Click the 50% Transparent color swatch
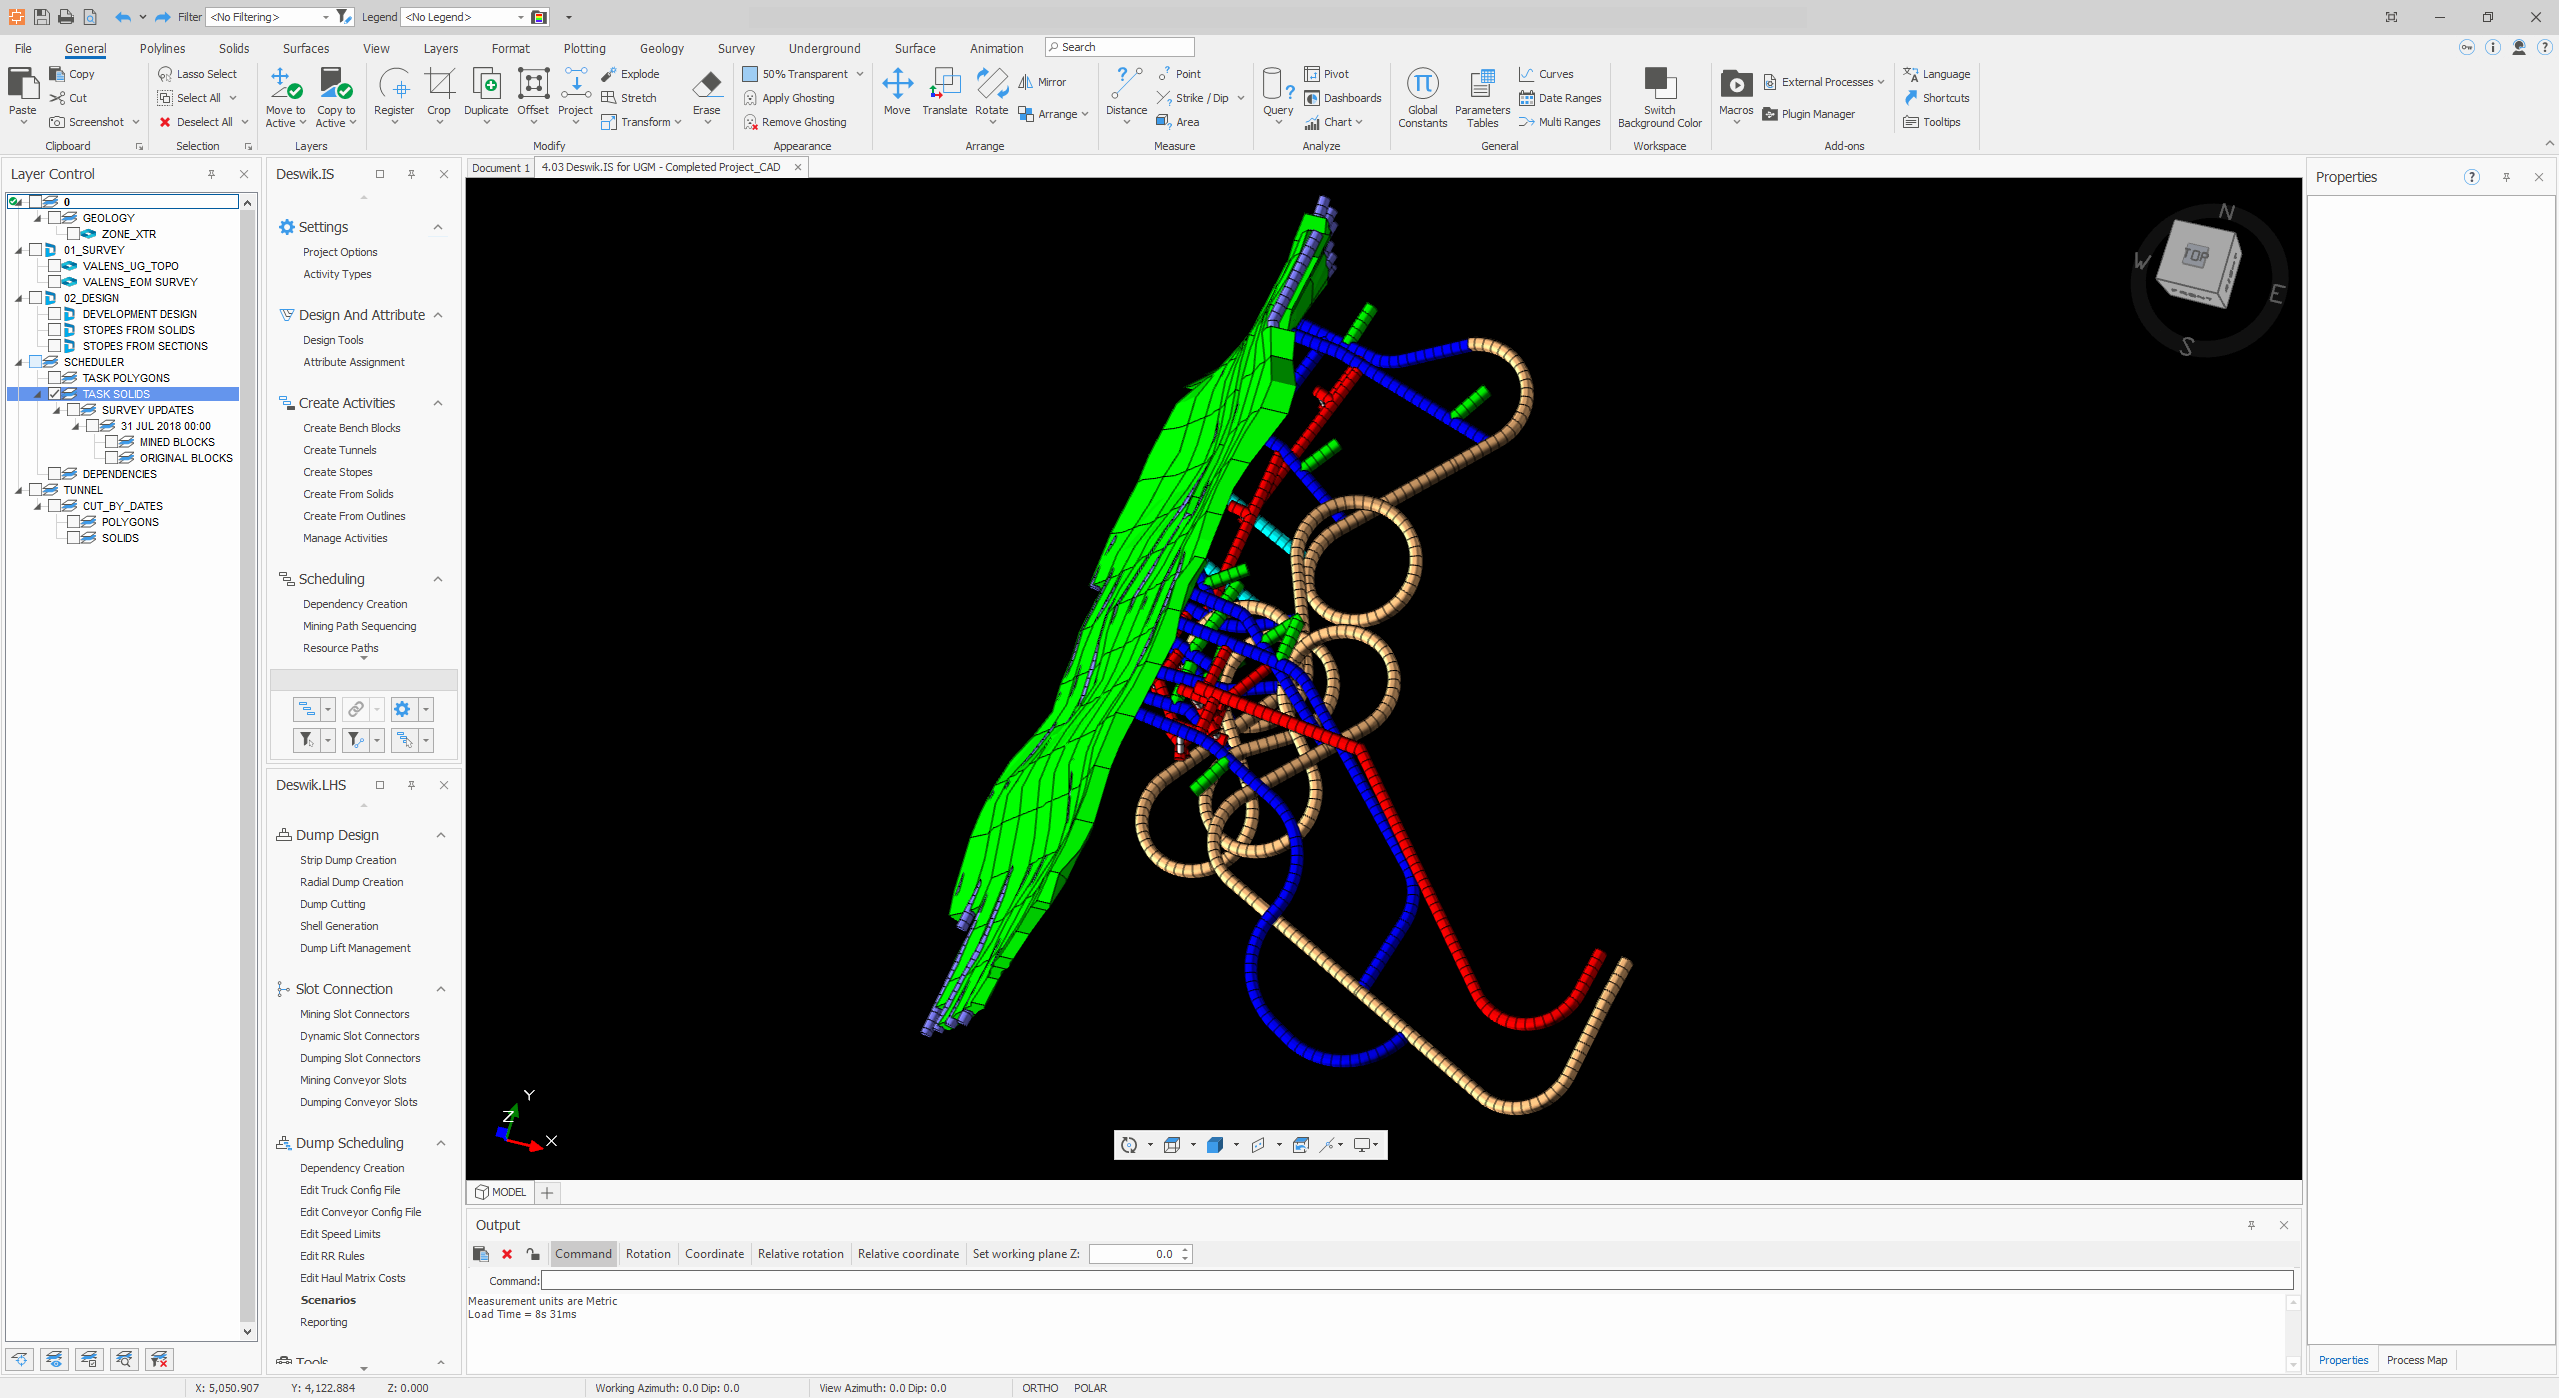Screen dimensions: 2559x1398 (x=750, y=74)
